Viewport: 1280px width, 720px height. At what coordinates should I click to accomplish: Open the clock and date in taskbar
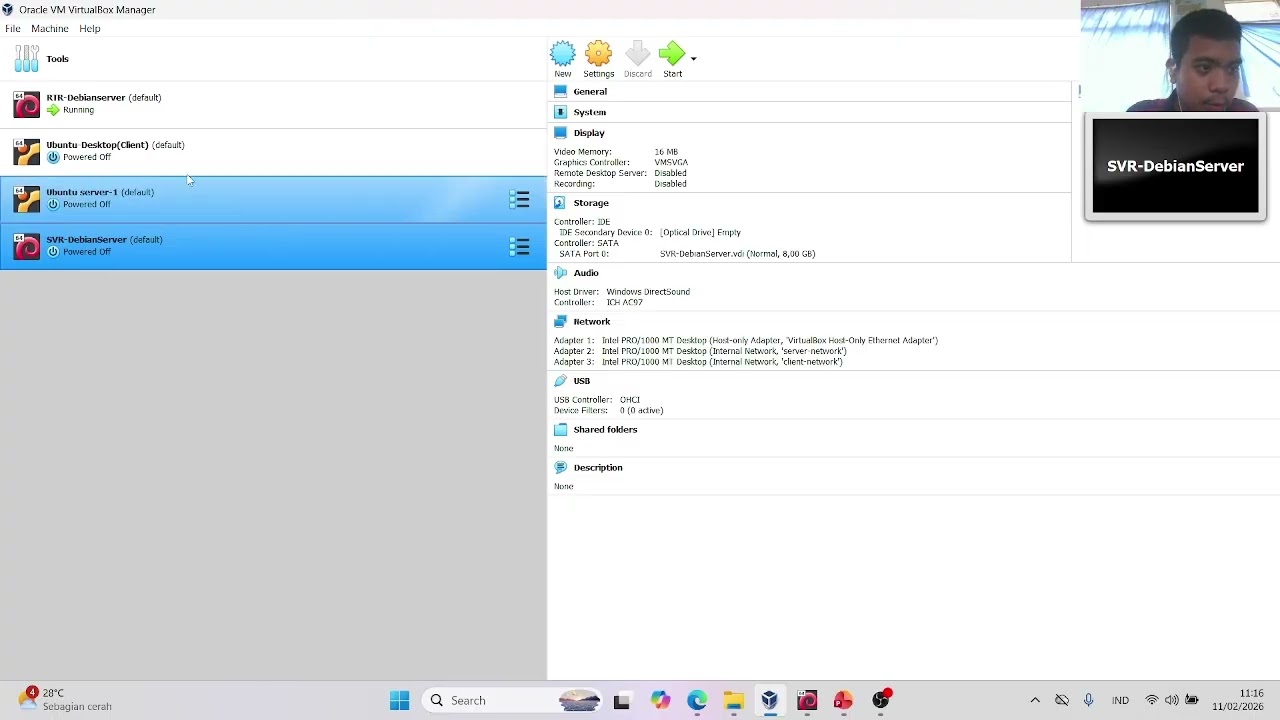coord(1238,700)
